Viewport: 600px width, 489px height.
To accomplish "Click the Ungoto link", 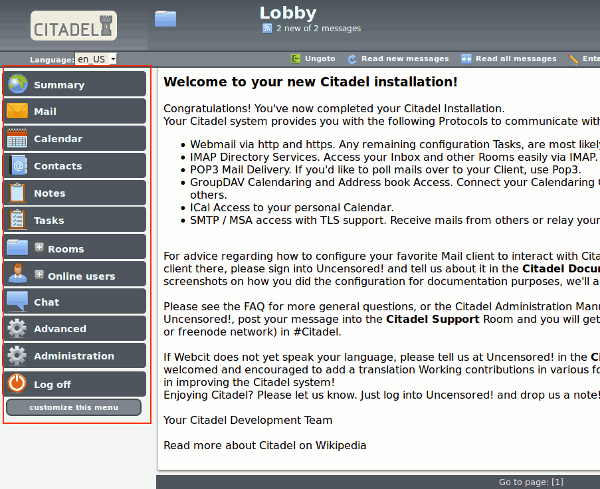I will coord(320,59).
